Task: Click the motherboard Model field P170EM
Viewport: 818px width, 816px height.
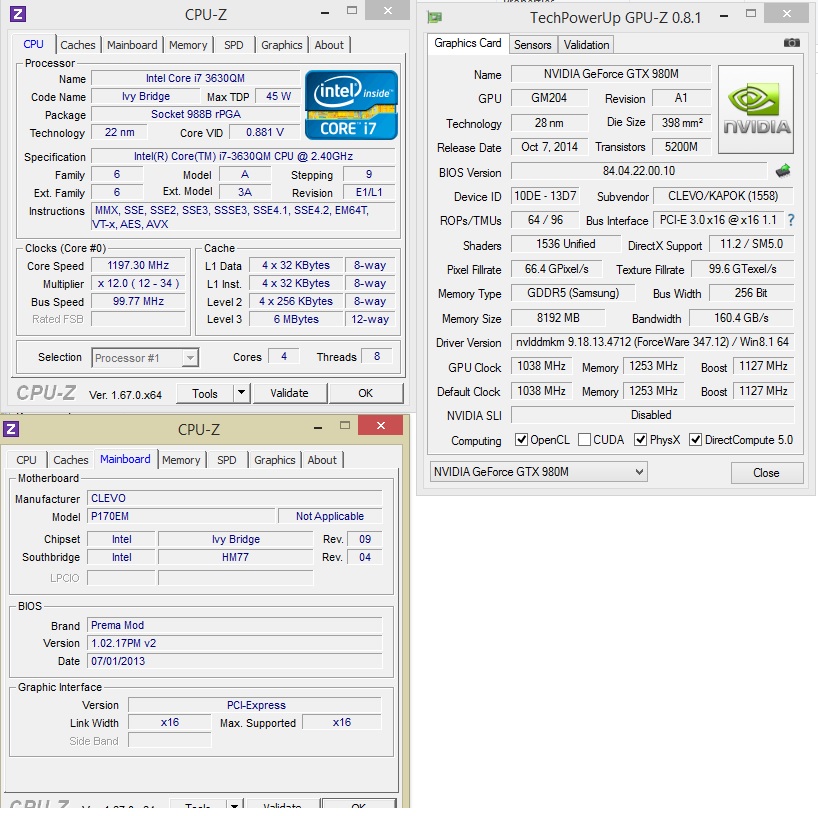Action: [181, 517]
